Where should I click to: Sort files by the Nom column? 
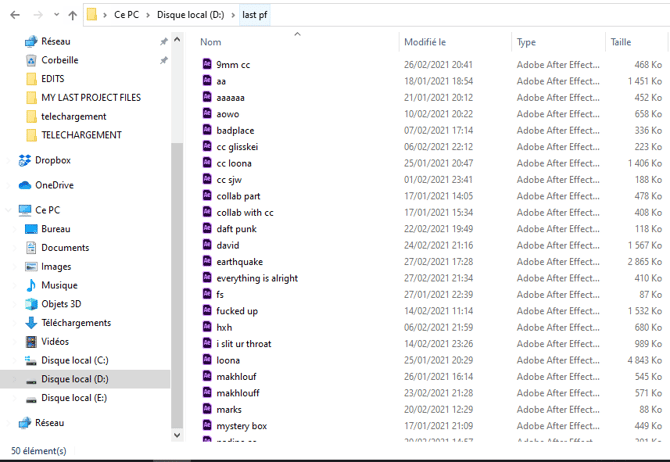click(x=211, y=42)
